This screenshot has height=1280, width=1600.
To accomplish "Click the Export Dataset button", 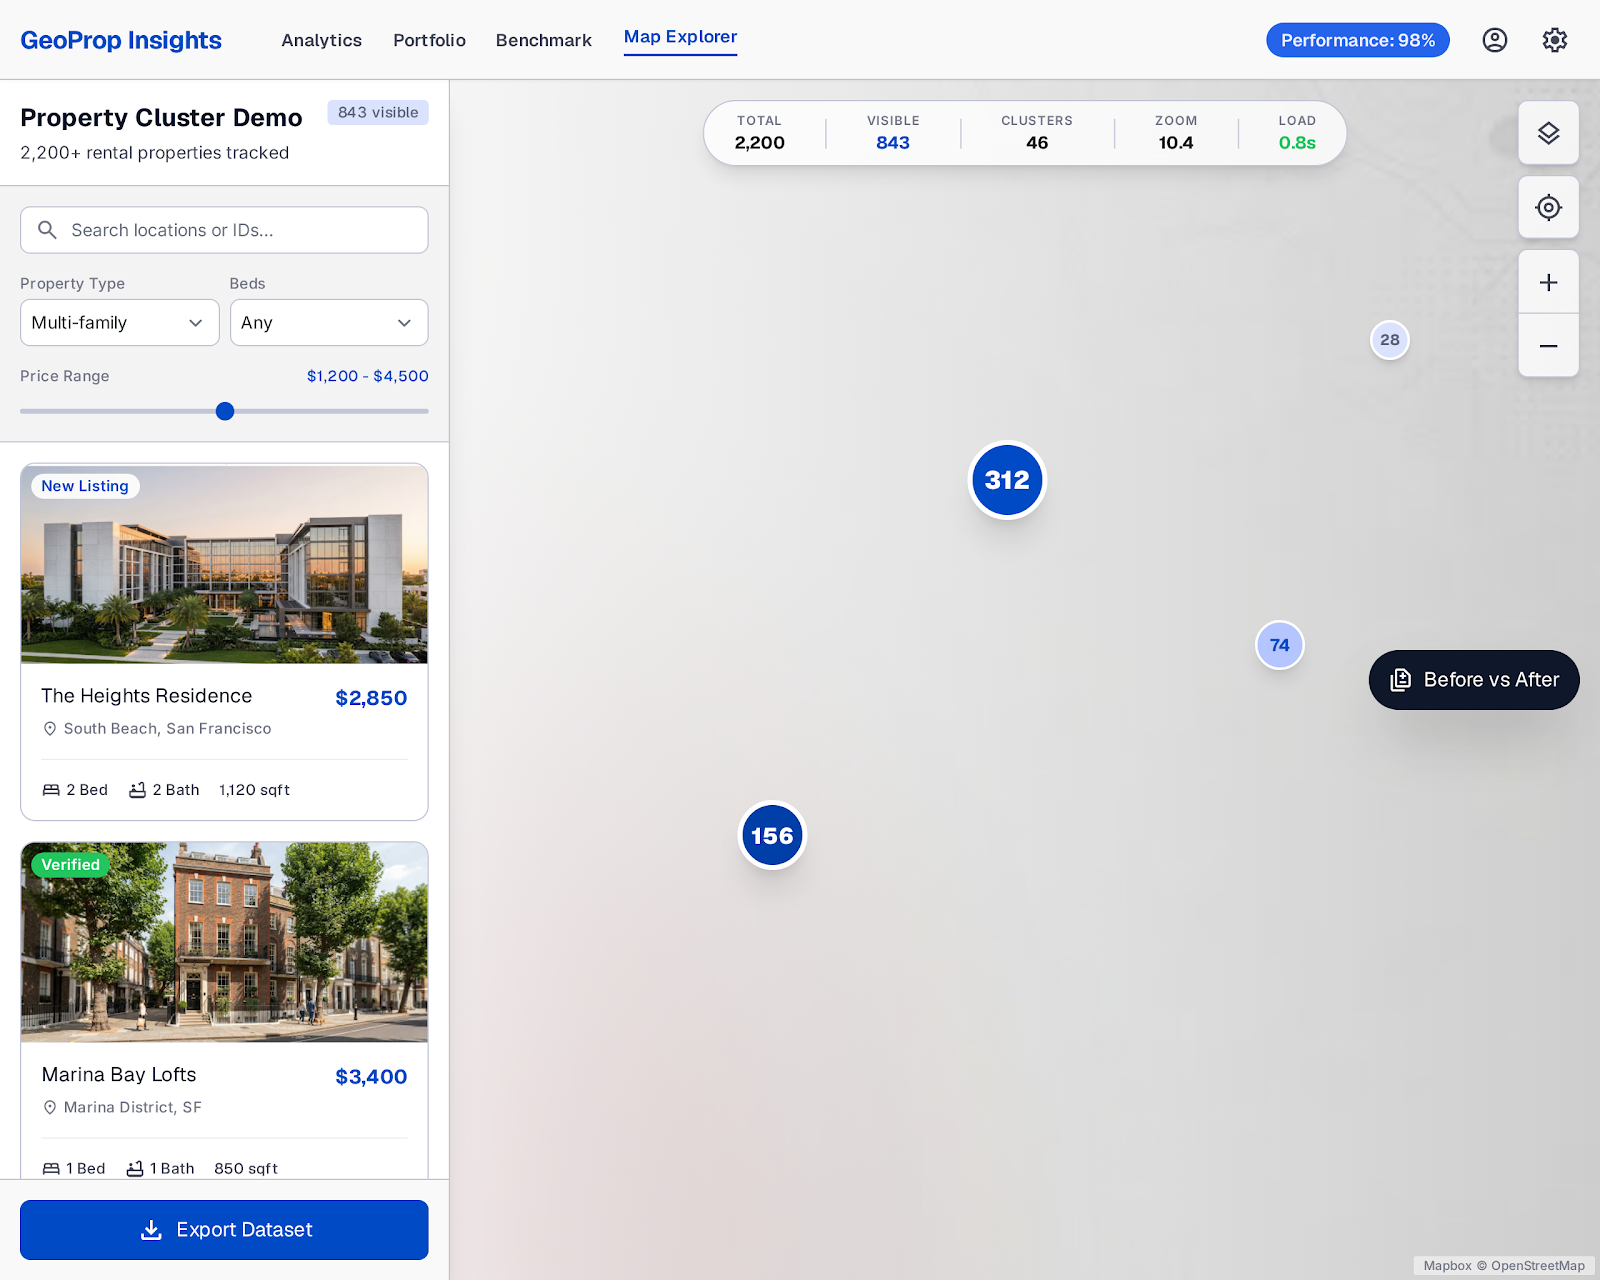I will click(x=224, y=1230).
